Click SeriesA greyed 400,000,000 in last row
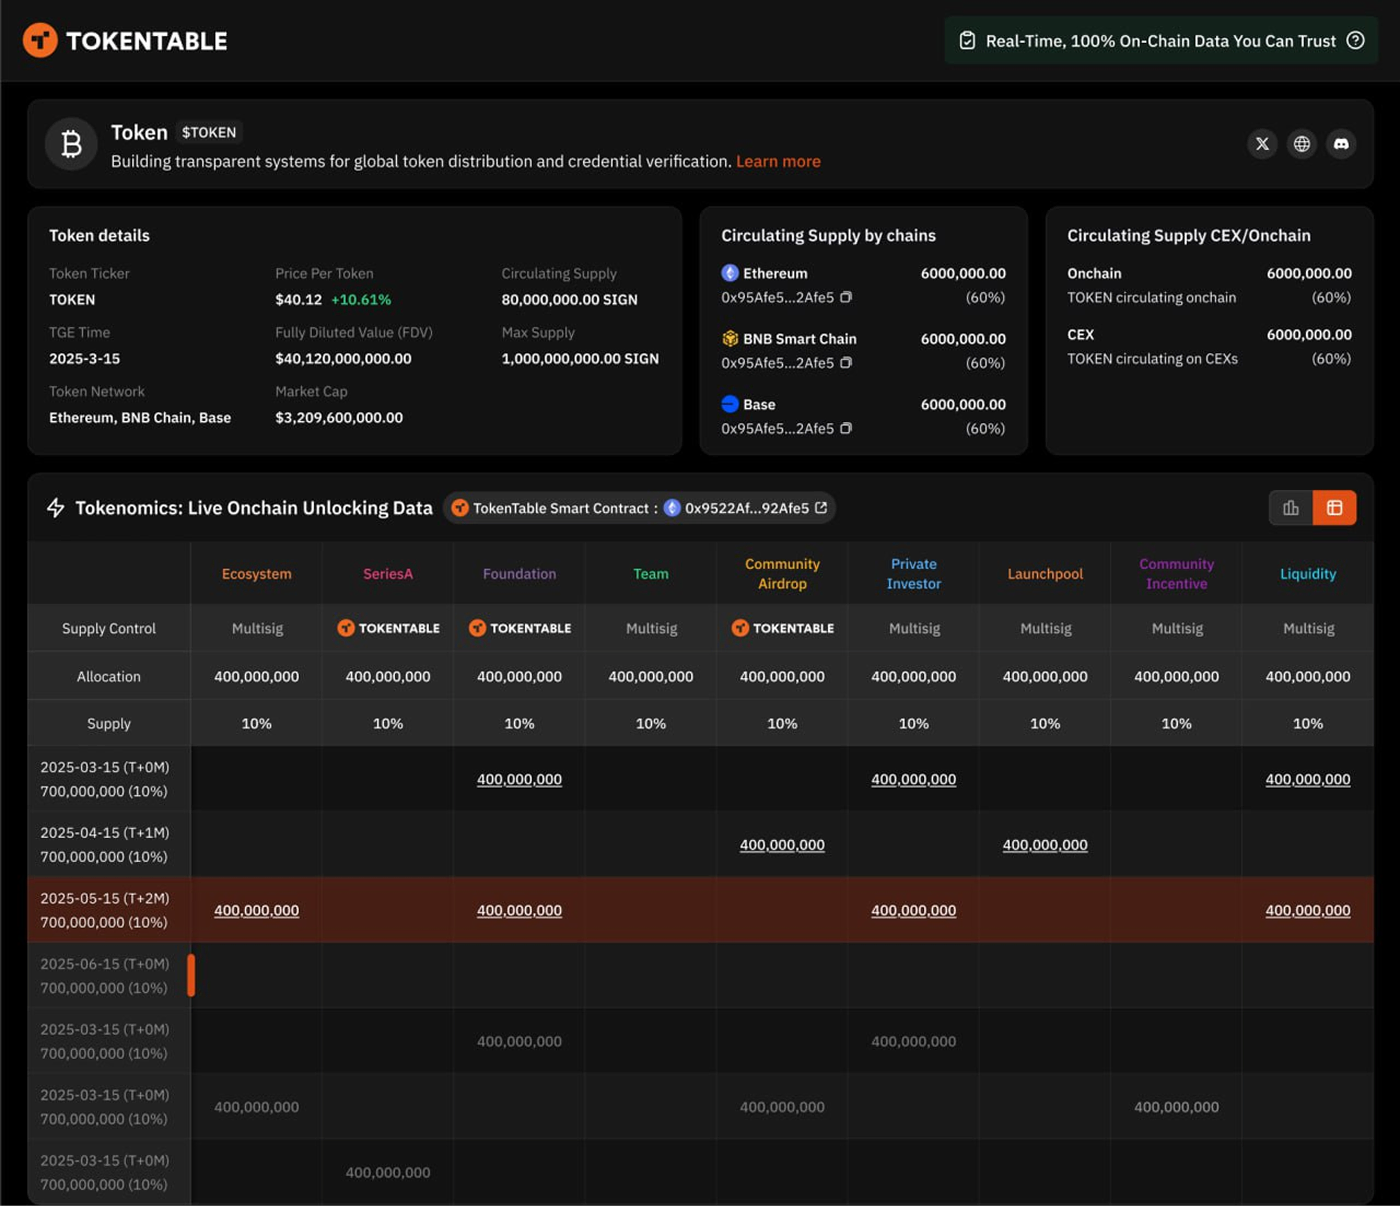The image size is (1400, 1206). coord(388,1172)
